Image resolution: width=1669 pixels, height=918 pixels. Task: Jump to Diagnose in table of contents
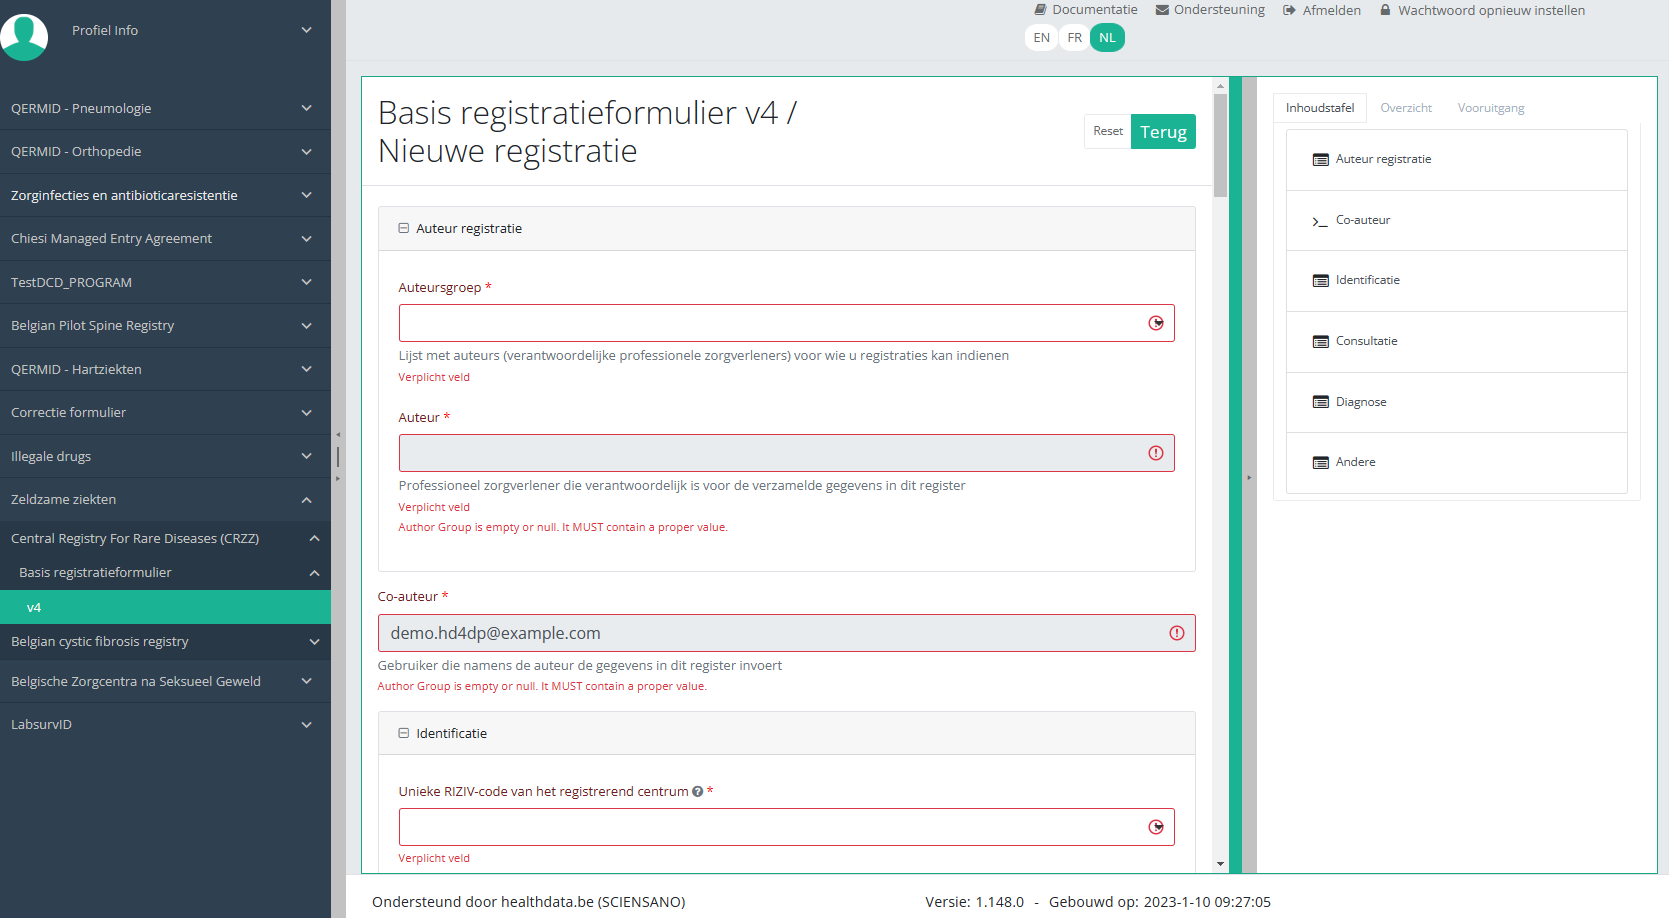pyautogui.click(x=1360, y=402)
